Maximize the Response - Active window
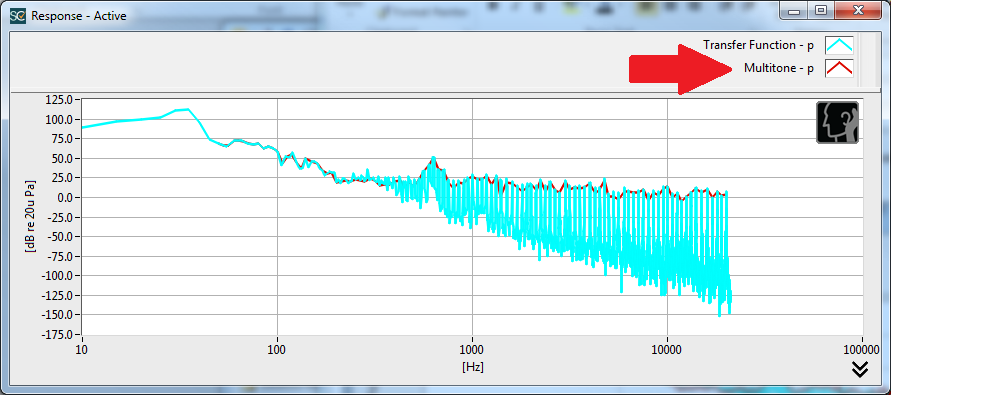Image resolution: width=1008 pixels, height=395 pixels. click(821, 10)
